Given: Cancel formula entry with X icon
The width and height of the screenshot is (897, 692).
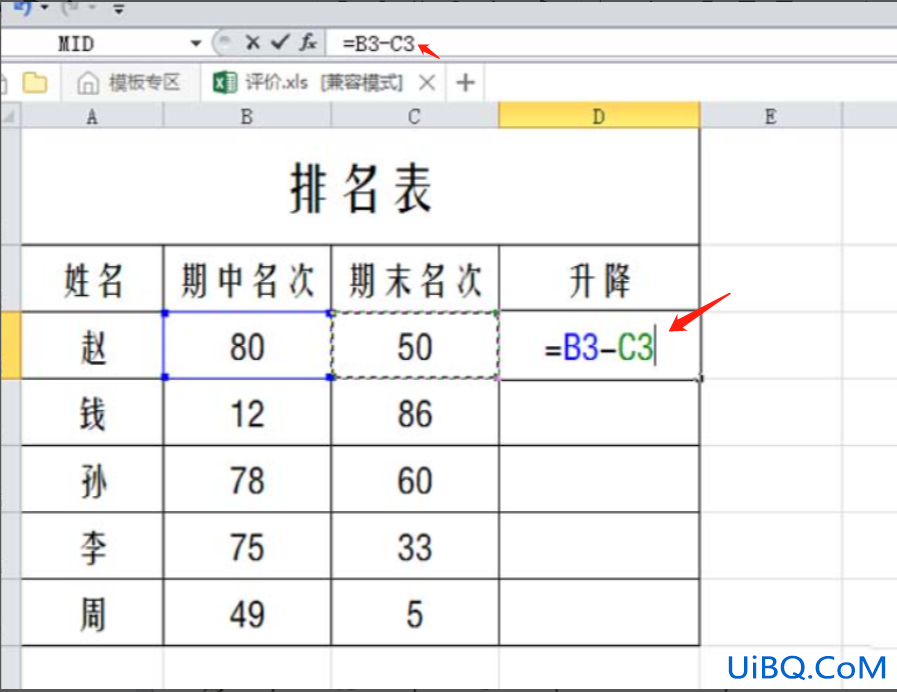Looking at the screenshot, I should [252, 42].
